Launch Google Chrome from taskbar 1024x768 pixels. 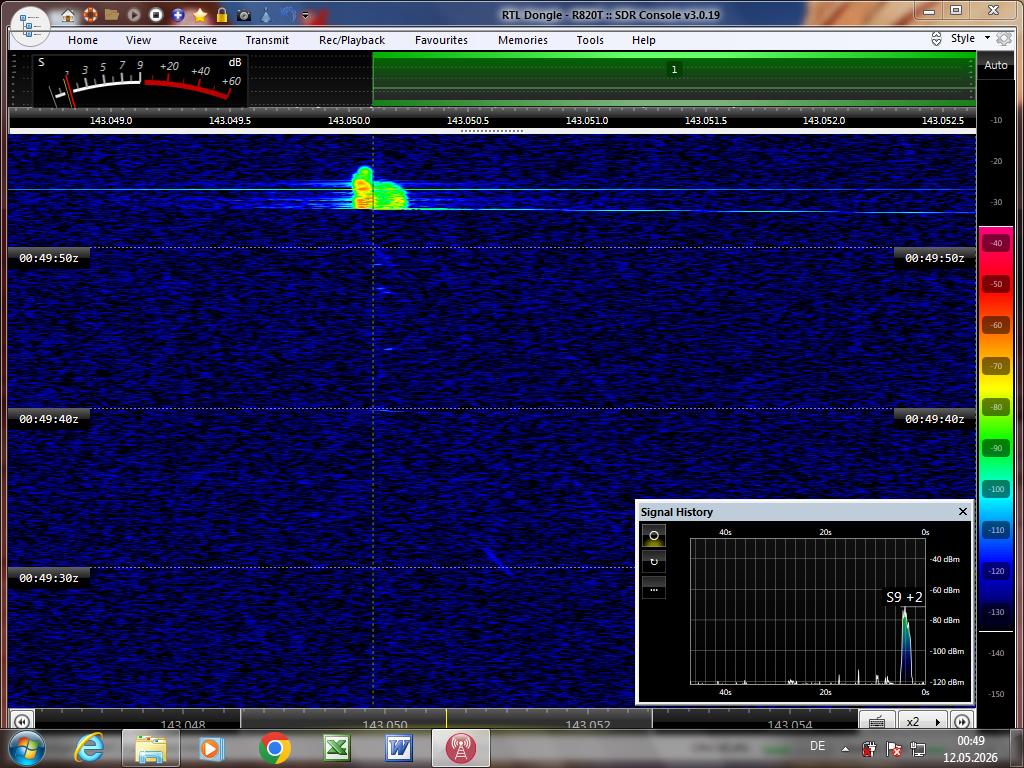(274, 748)
